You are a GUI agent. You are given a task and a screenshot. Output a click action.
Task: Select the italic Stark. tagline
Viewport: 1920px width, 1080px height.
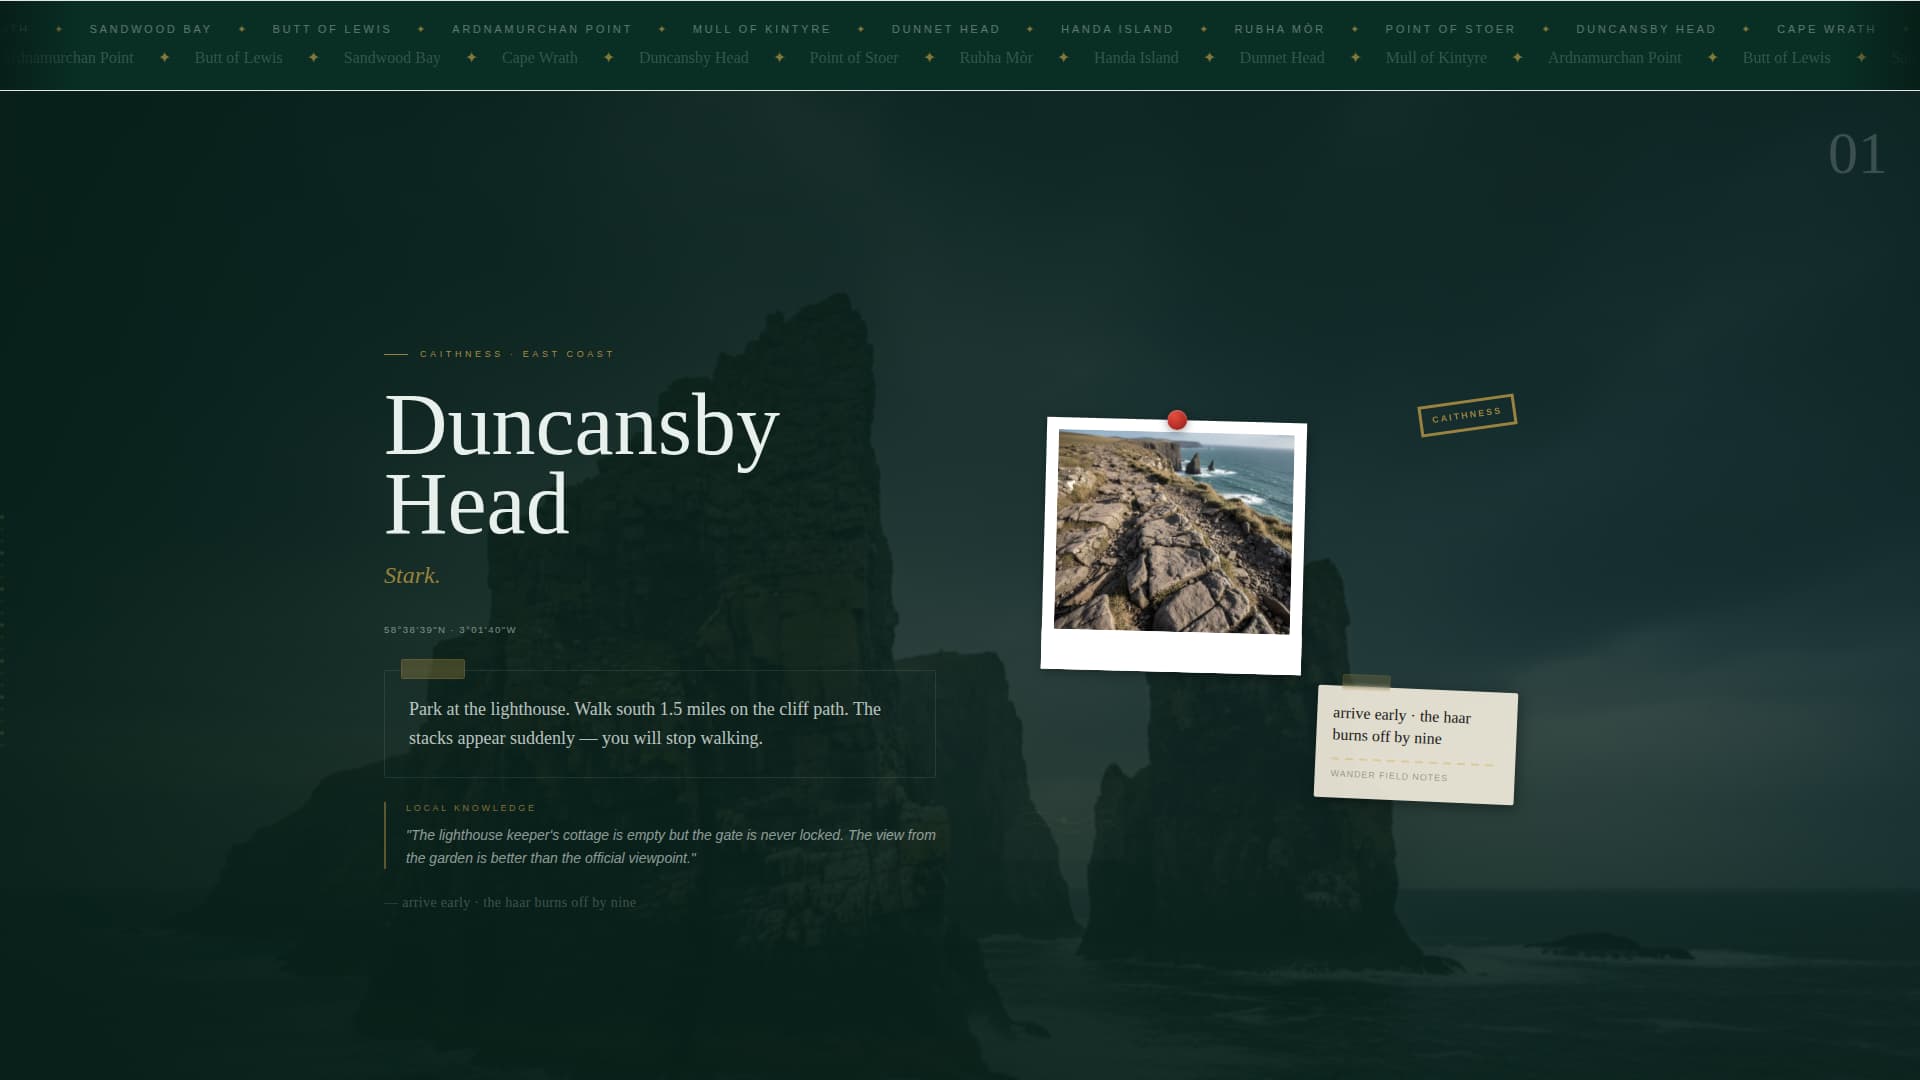(x=411, y=575)
